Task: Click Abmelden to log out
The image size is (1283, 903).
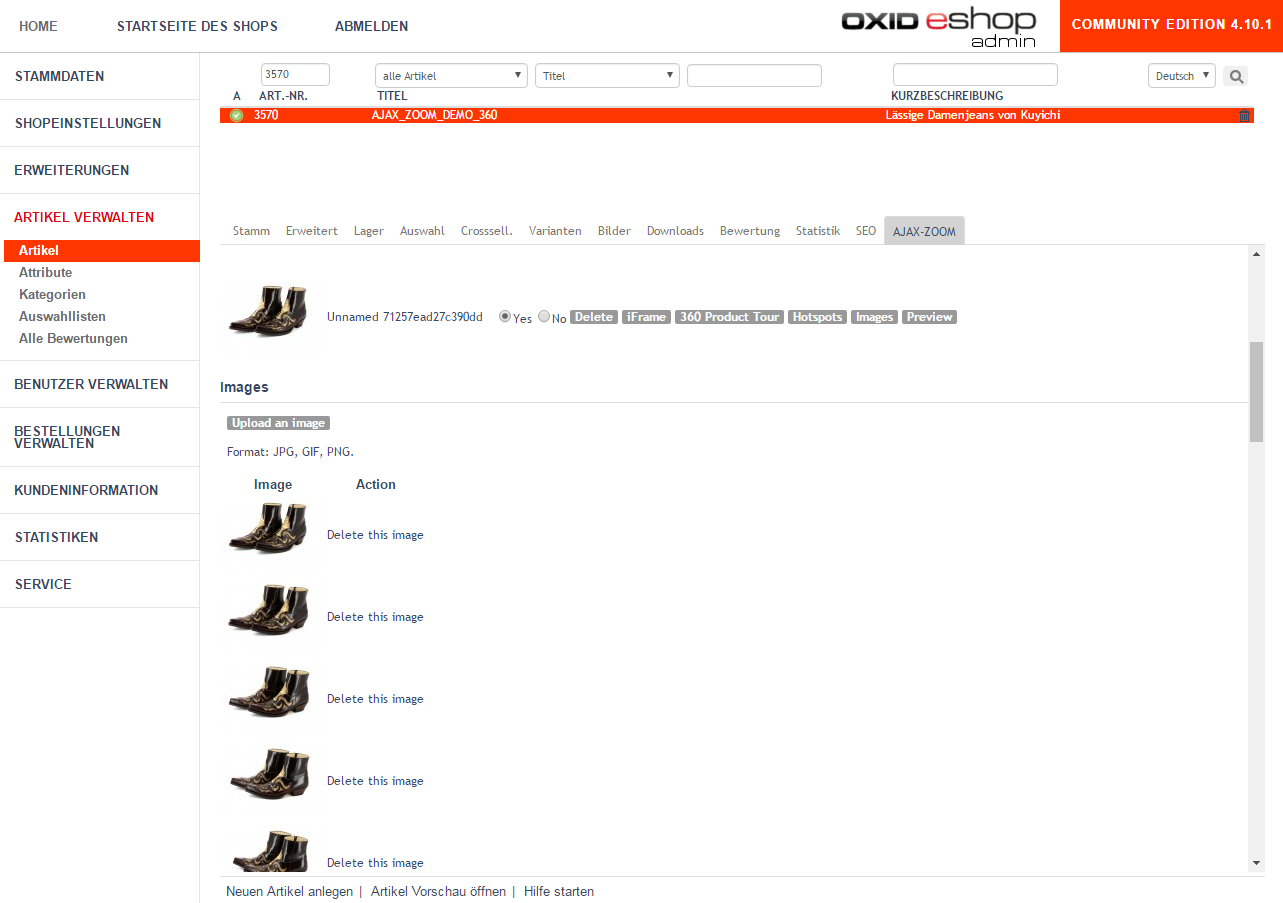Action: point(371,26)
